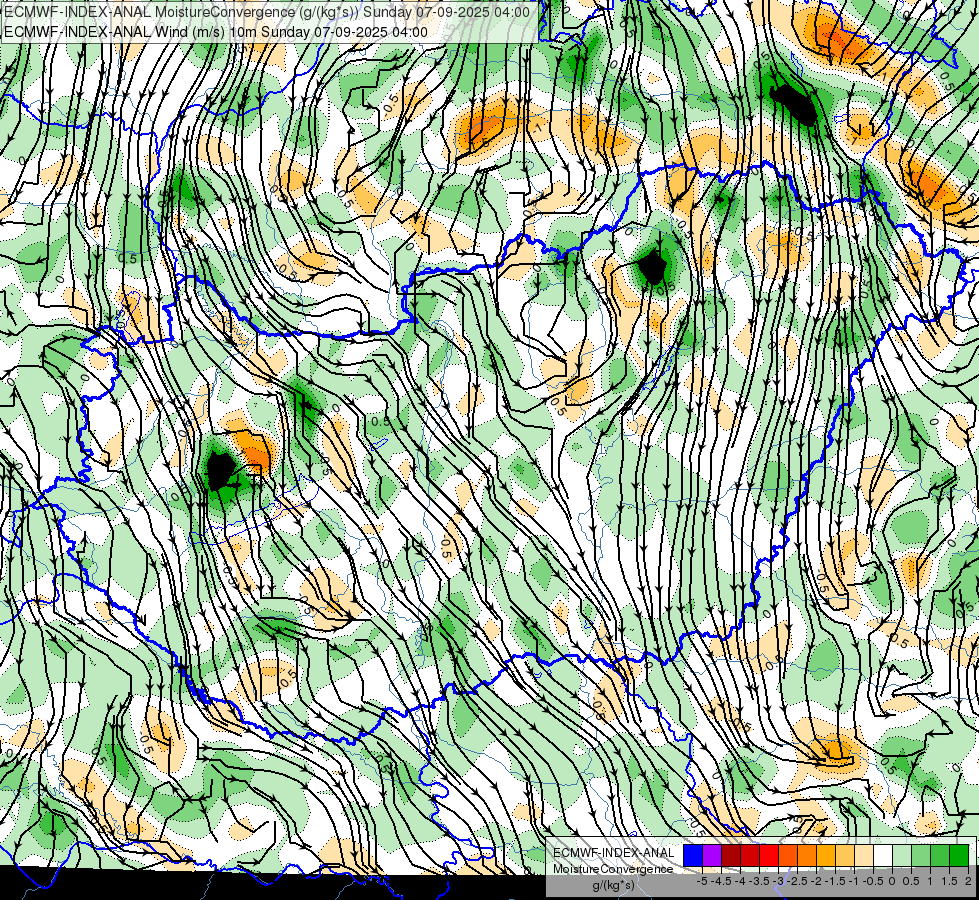Screen dimensions: 979x900
Task: Select the legend's MoistureConvergence label
Action: [613, 869]
